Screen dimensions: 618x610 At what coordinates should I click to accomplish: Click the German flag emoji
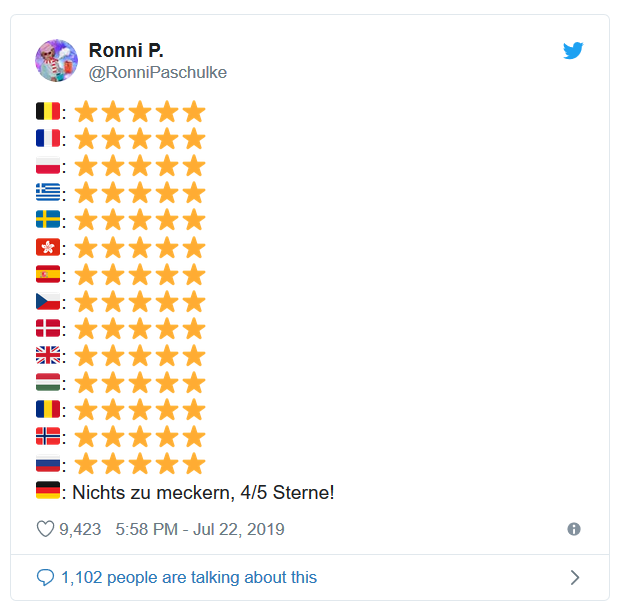click(47, 490)
